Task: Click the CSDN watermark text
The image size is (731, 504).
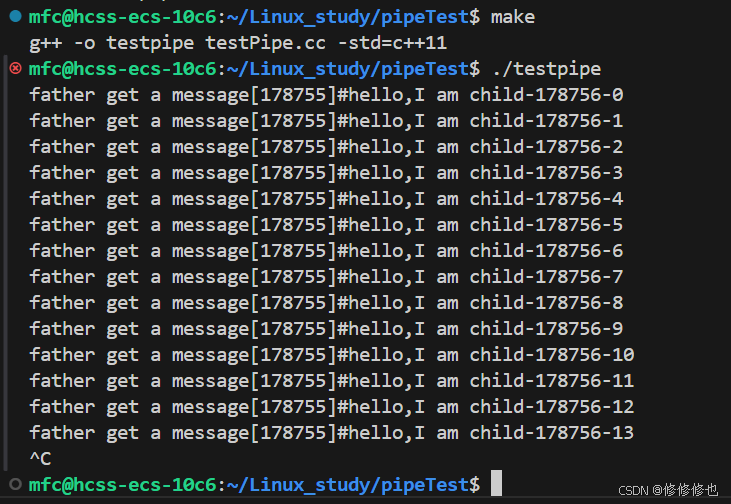Action: (x=668, y=490)
